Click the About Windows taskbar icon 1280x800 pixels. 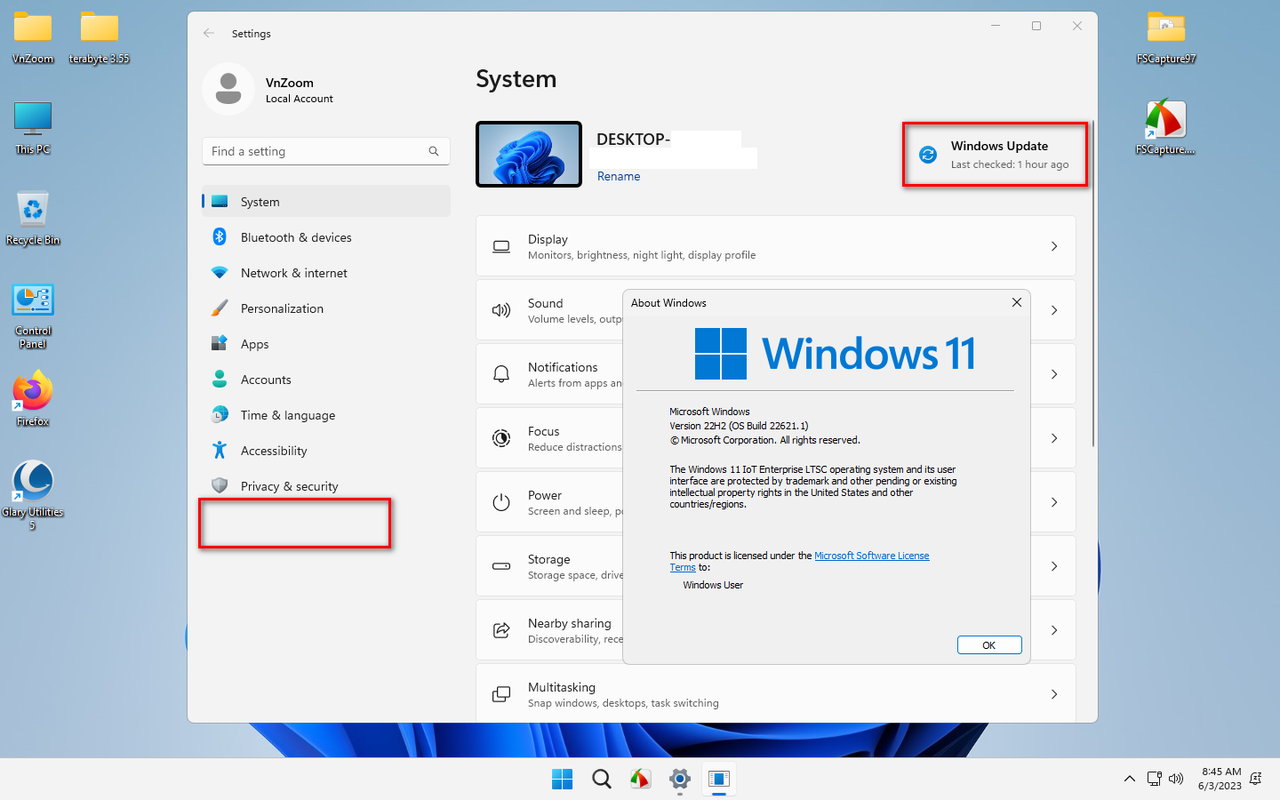coord(719,779)
